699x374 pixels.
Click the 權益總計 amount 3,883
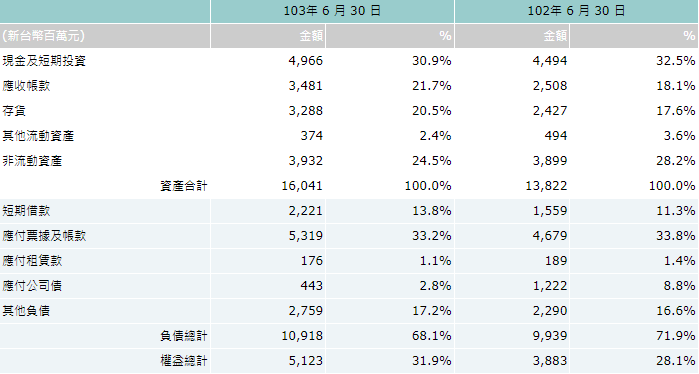pyautogui.click(x=550, y=360)
